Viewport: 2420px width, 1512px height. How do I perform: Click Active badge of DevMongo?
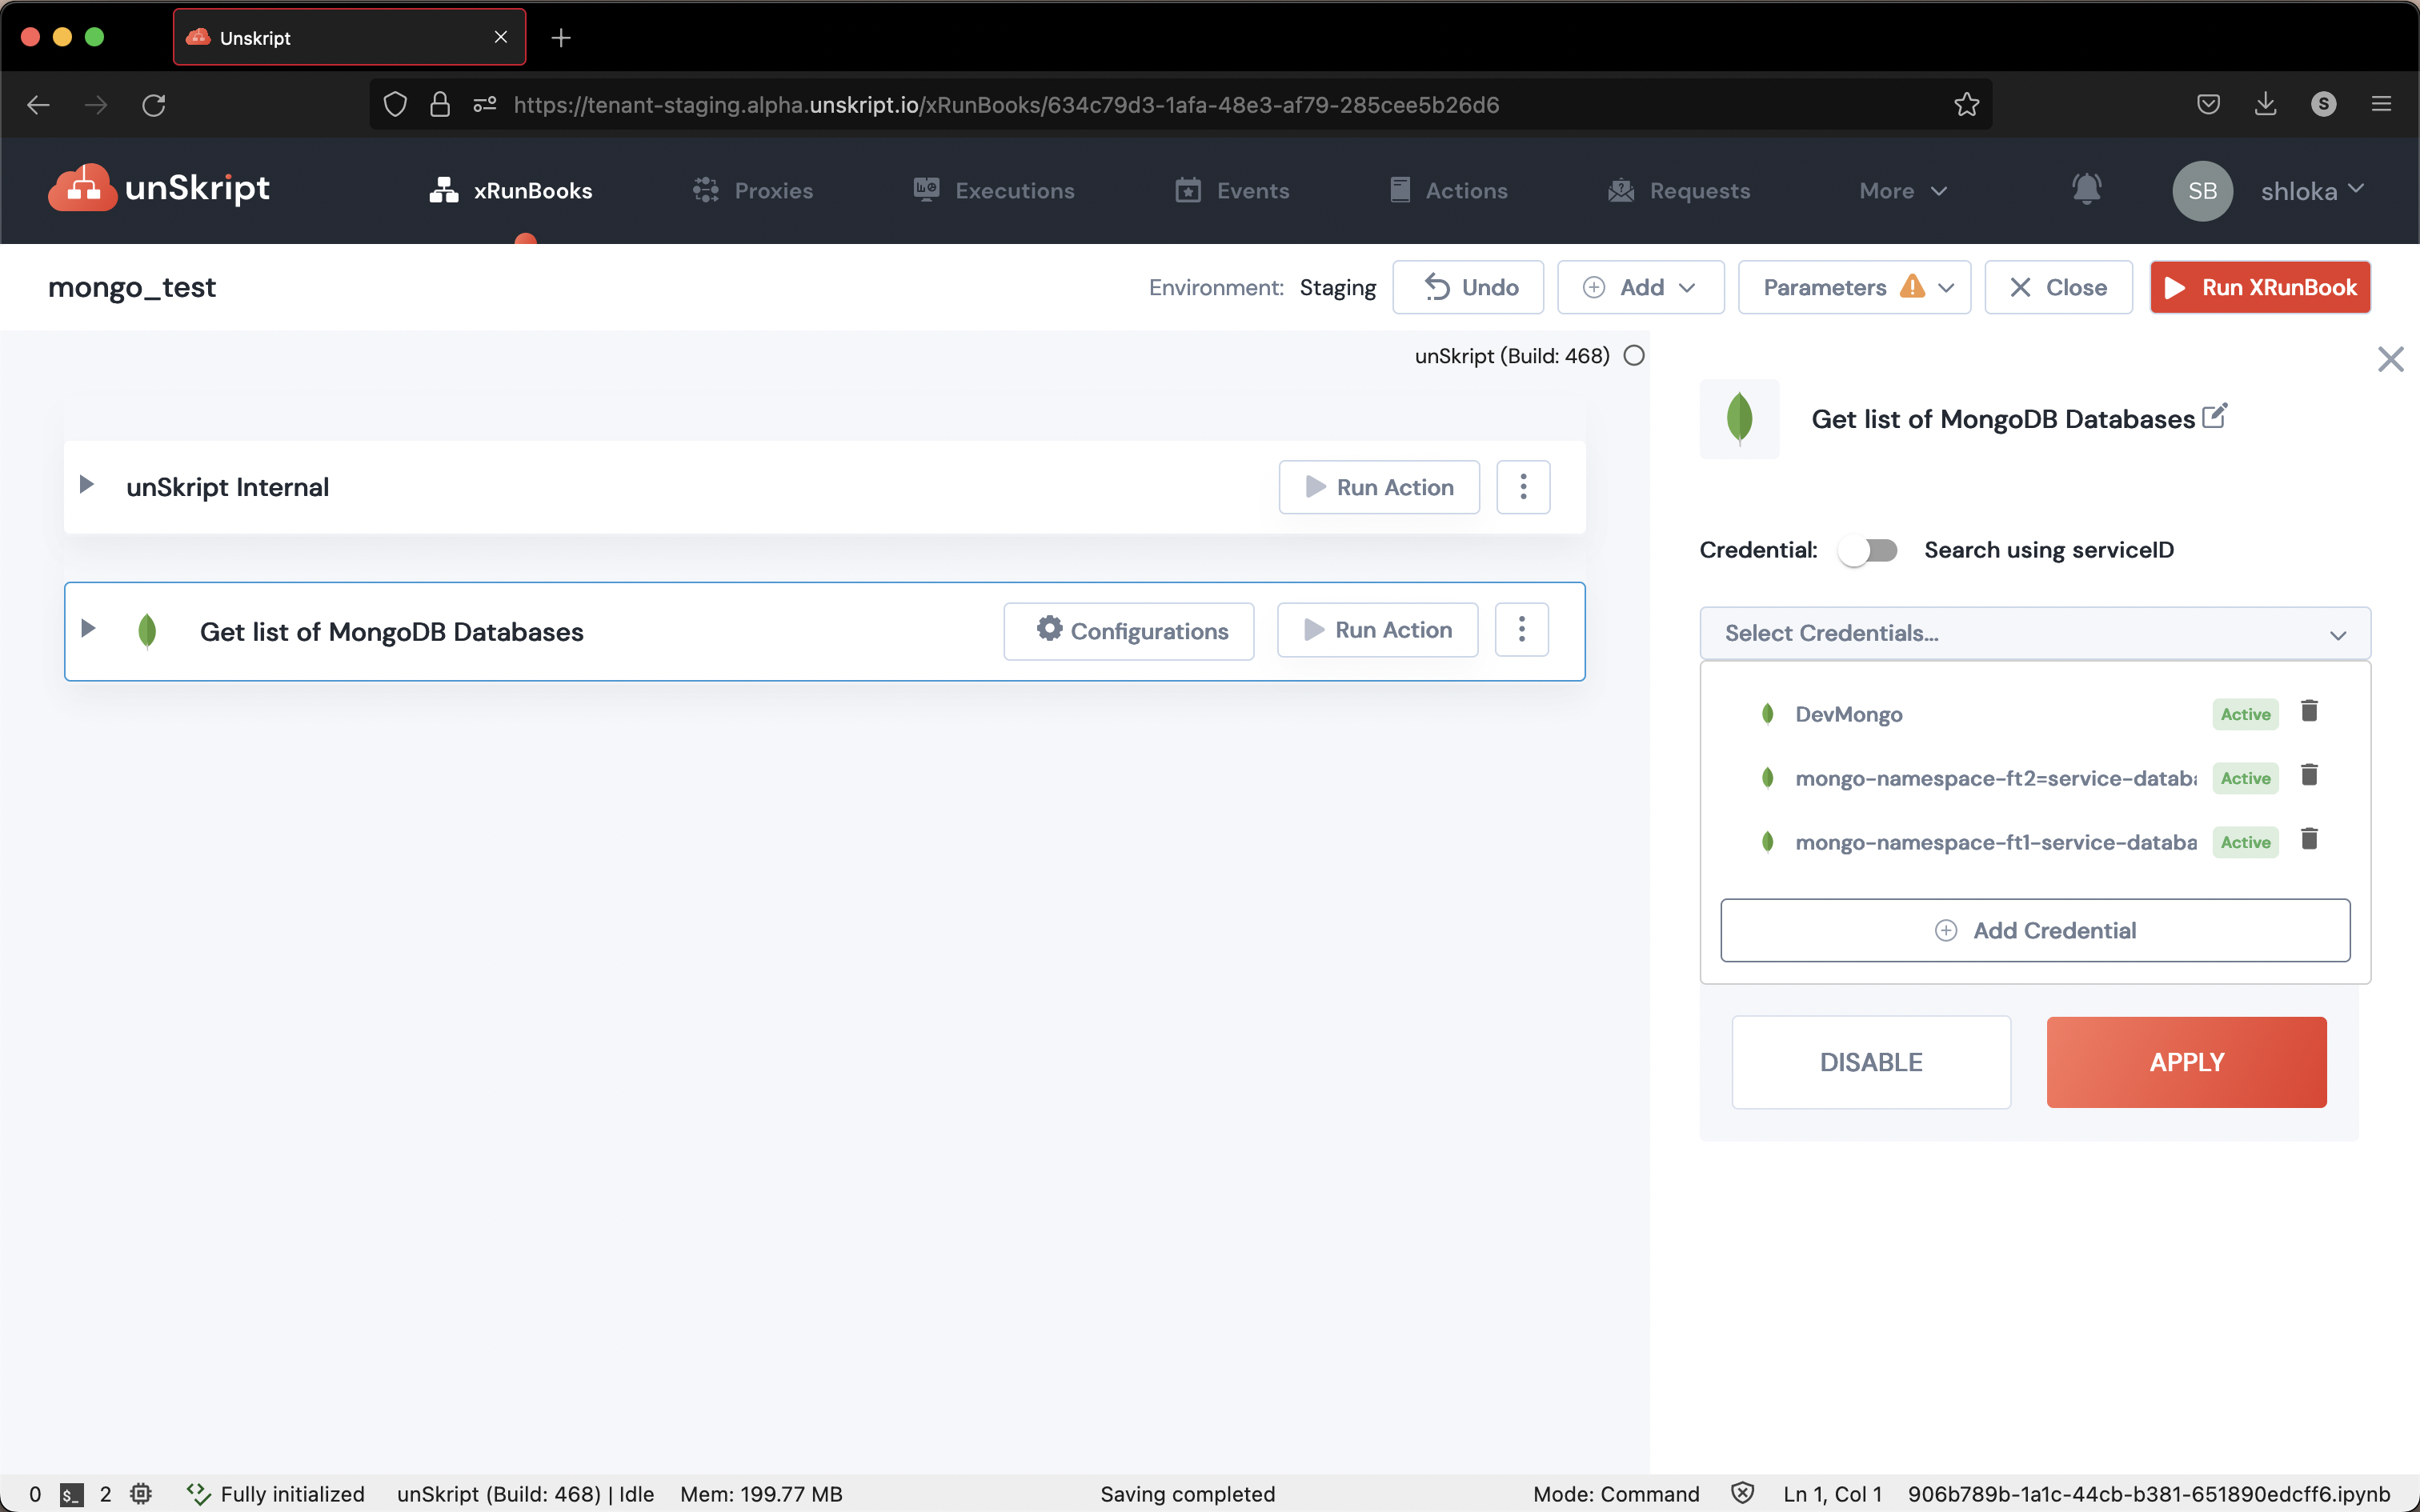pyautogui.click(x=2245, y=714)
